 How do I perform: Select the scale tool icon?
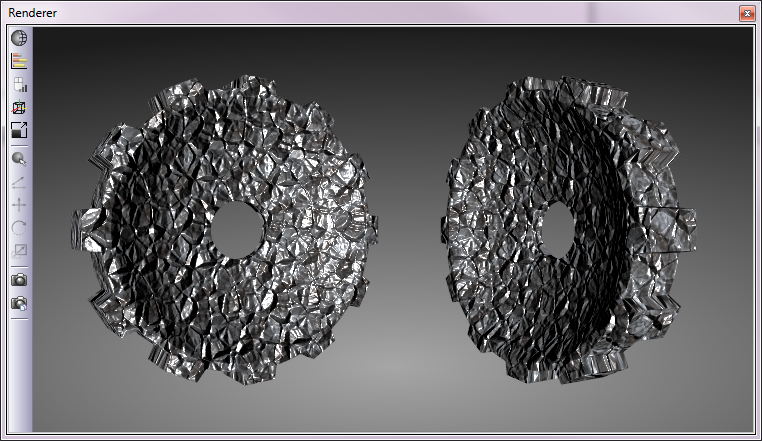coord(19,251)
